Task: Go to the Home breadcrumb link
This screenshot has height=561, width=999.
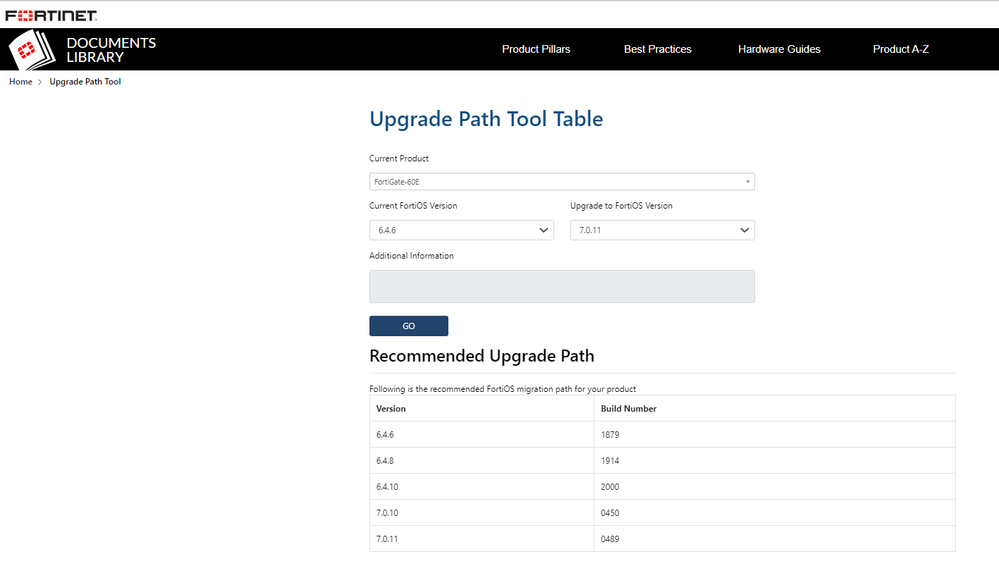Action: (x=21, y=82)
